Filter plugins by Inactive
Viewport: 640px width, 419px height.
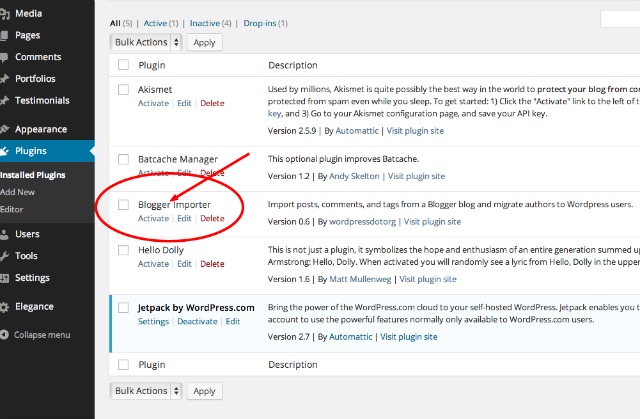(204, 23)
